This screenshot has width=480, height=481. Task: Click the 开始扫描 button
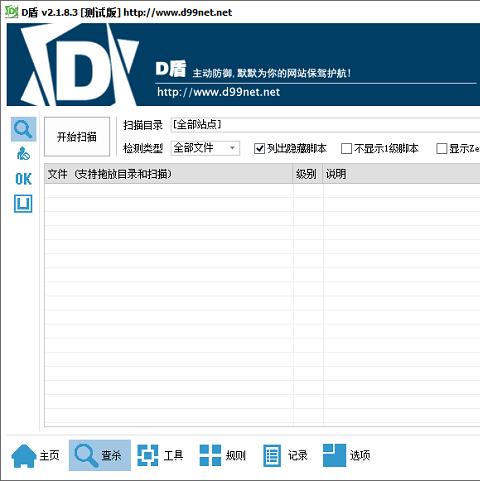coord(77,137)
